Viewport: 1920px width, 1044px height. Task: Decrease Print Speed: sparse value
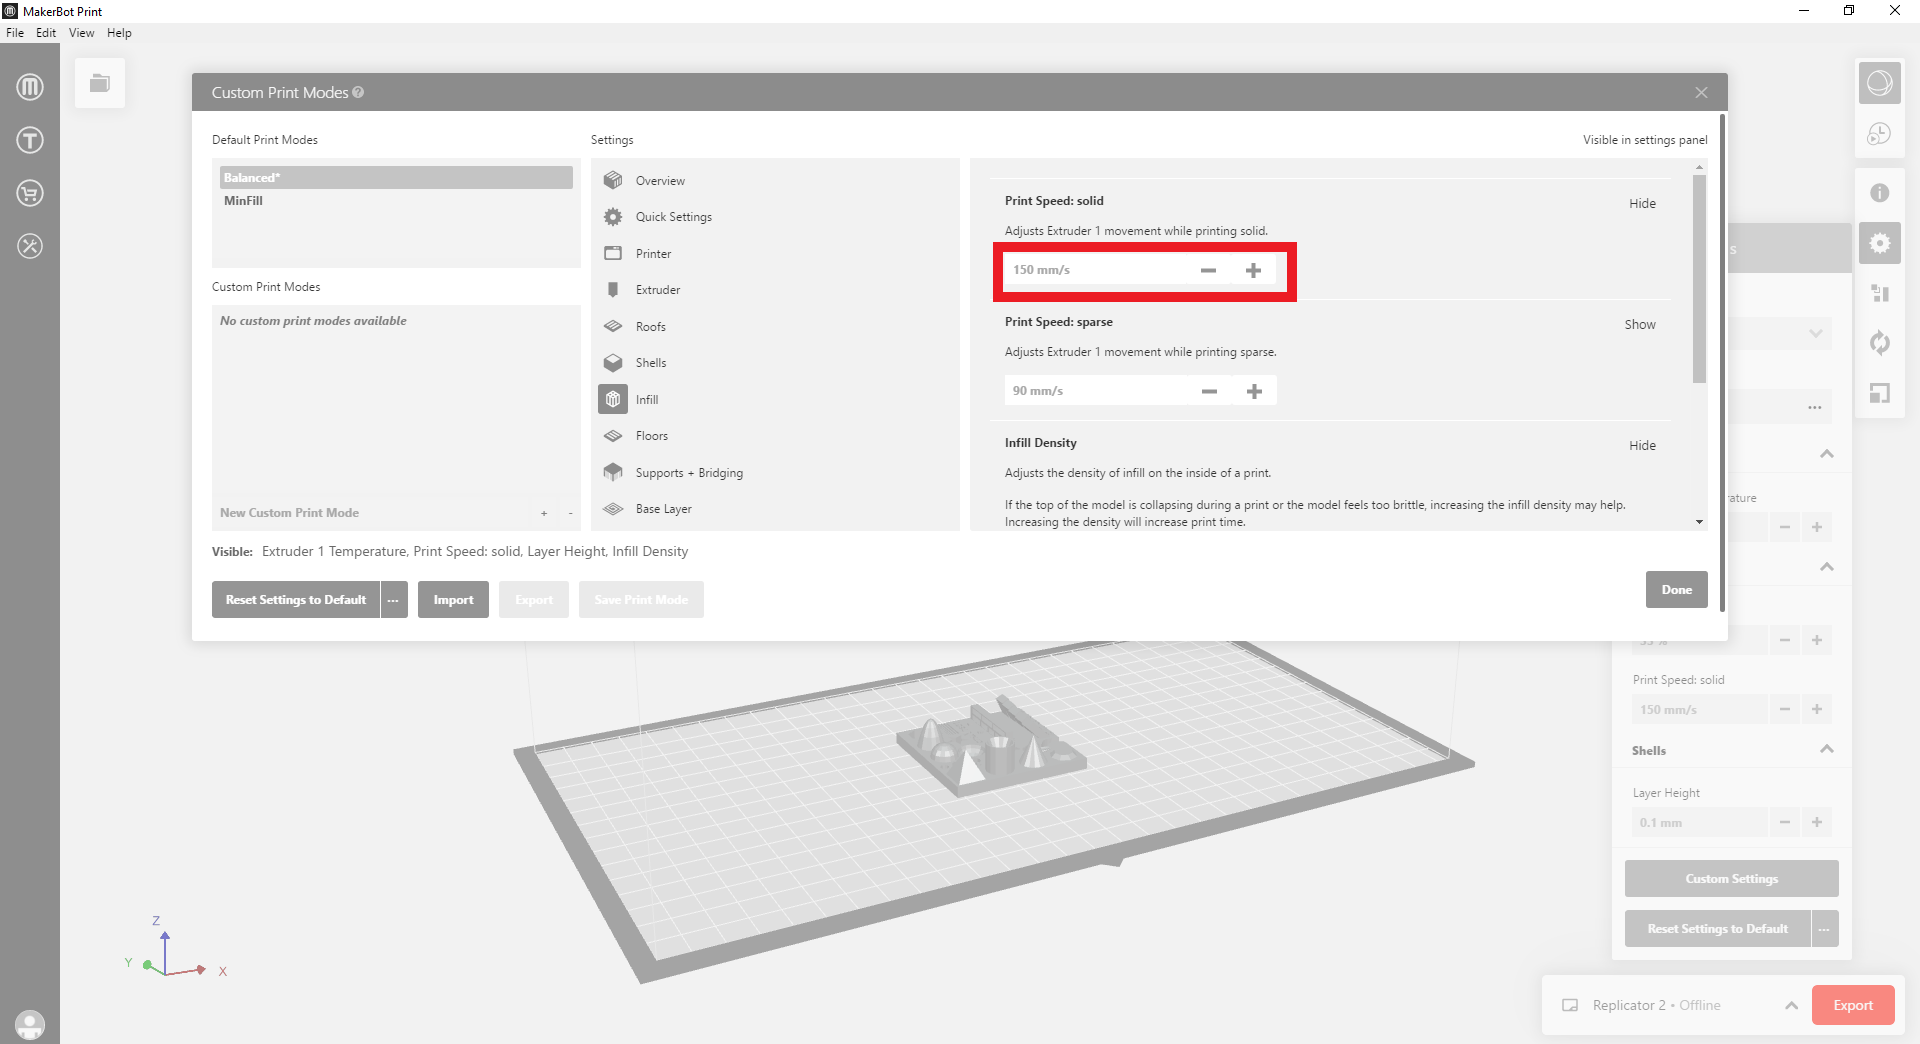coord(1209,391)
